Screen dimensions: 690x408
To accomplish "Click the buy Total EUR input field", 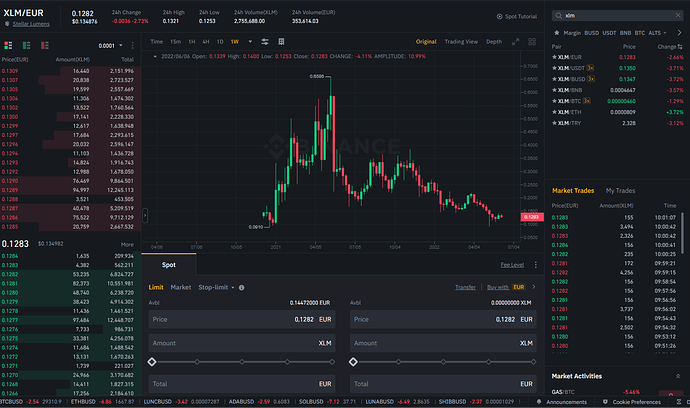I will click(242, 384).
